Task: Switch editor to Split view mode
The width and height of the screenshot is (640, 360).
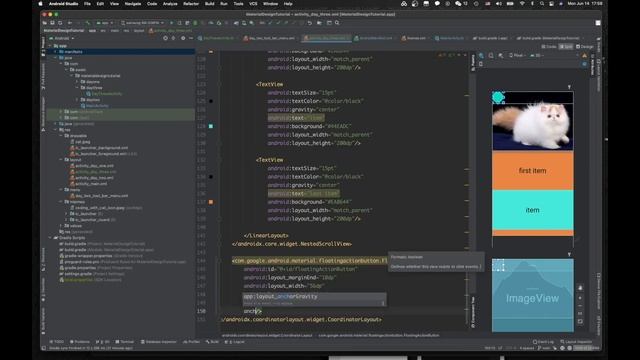Action: [x=566, y=47]
